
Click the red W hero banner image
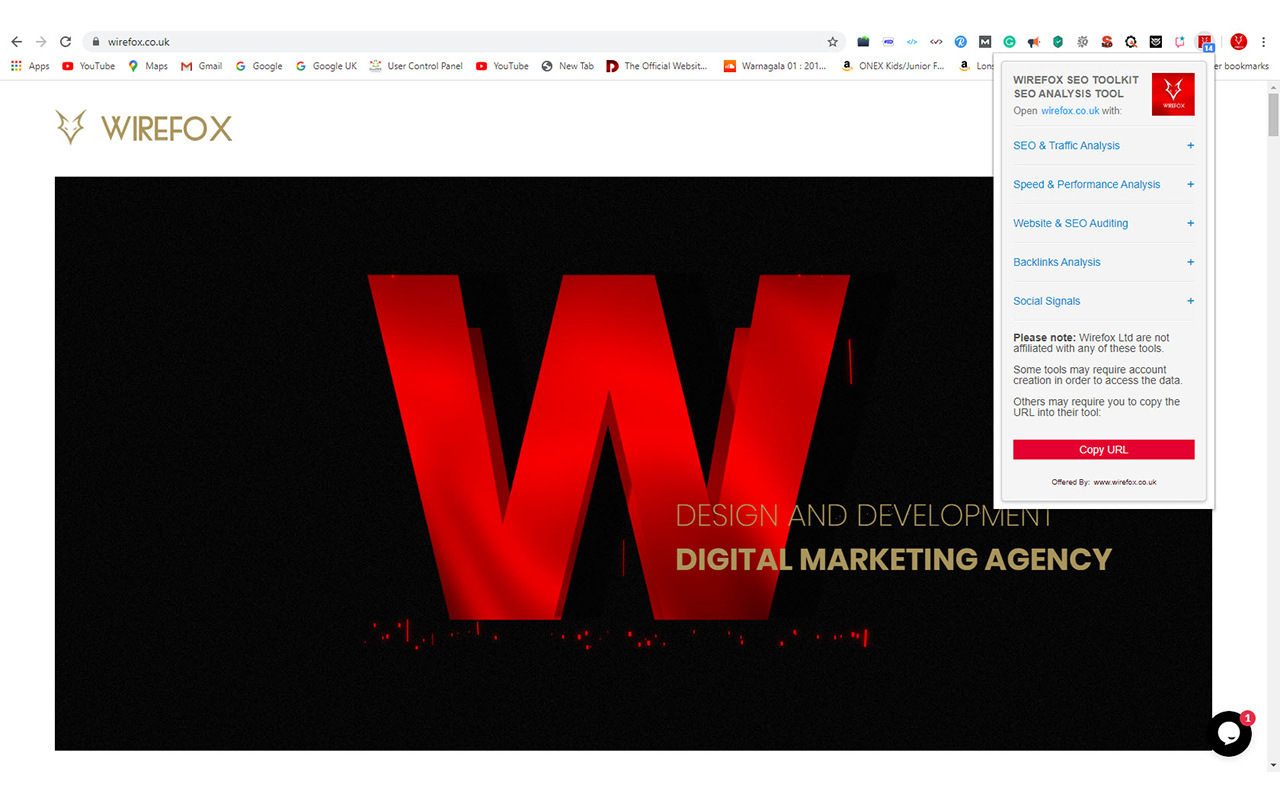click(633, 464)
